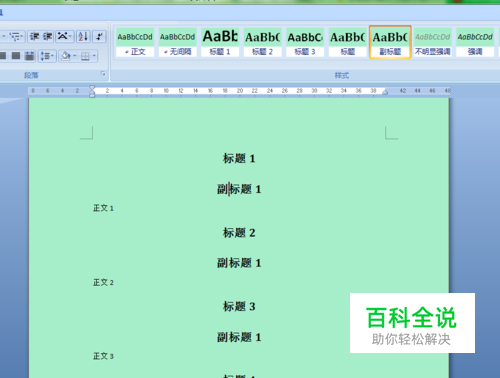
Task: Apply the 标题 1 style from gallery
Action: [x=220, y=42]
